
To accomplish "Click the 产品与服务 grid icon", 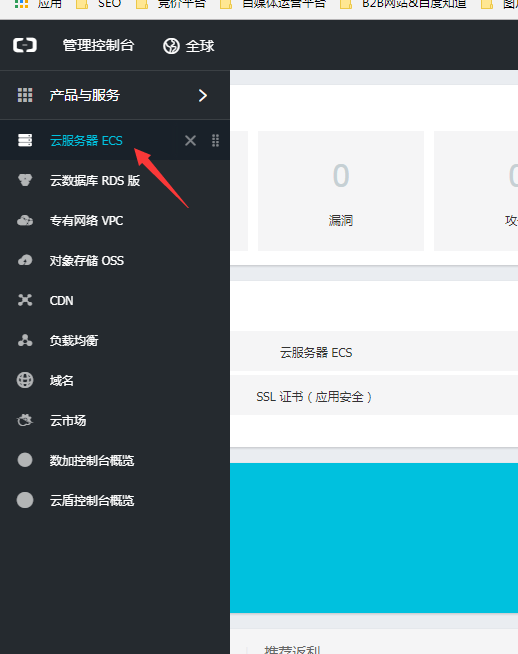I will coord(25,95).
